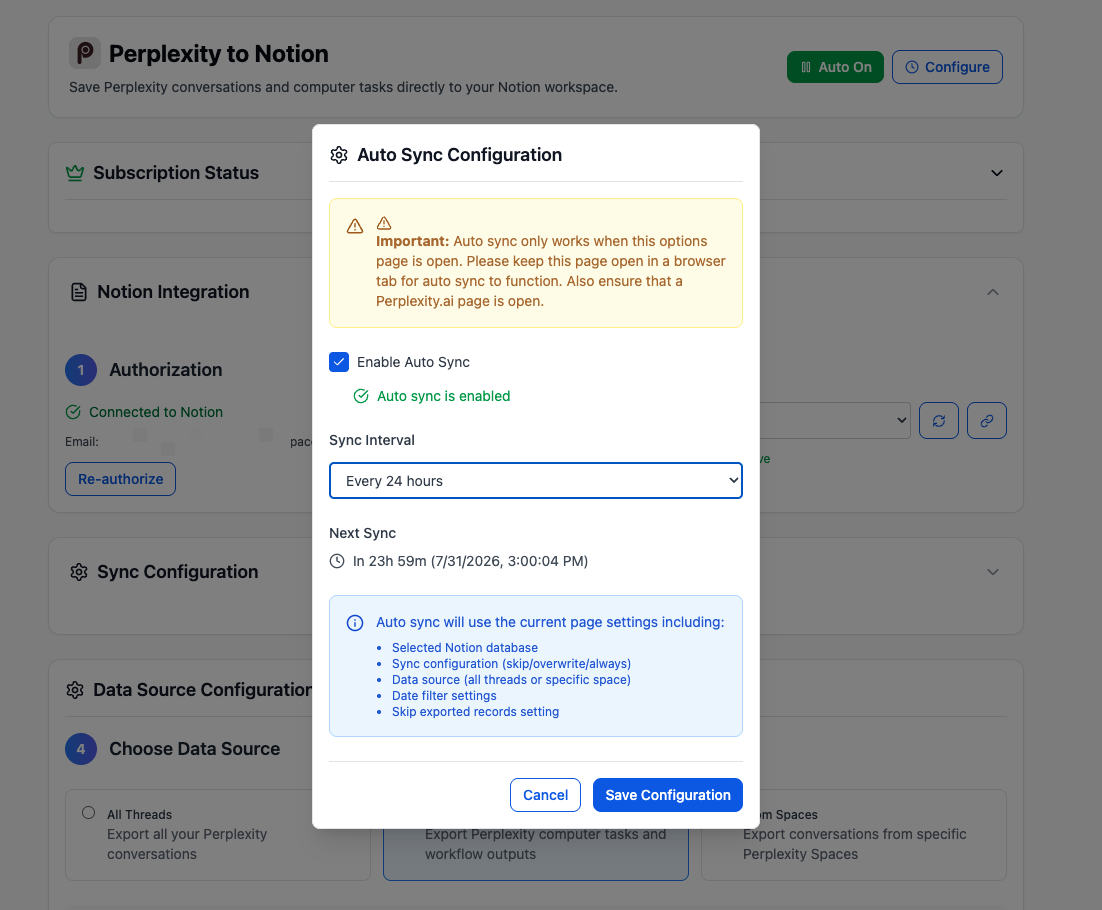
Task: Click the Enable Auto Sync label
Action: (413, 362)
